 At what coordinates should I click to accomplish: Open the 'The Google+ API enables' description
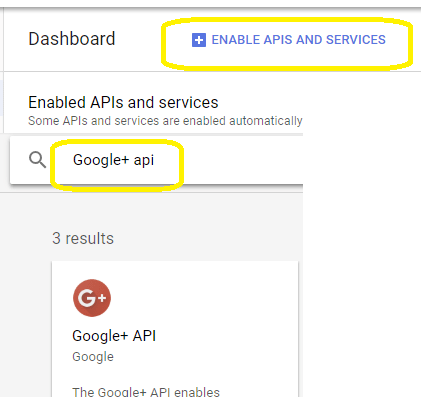coord(146,392)
